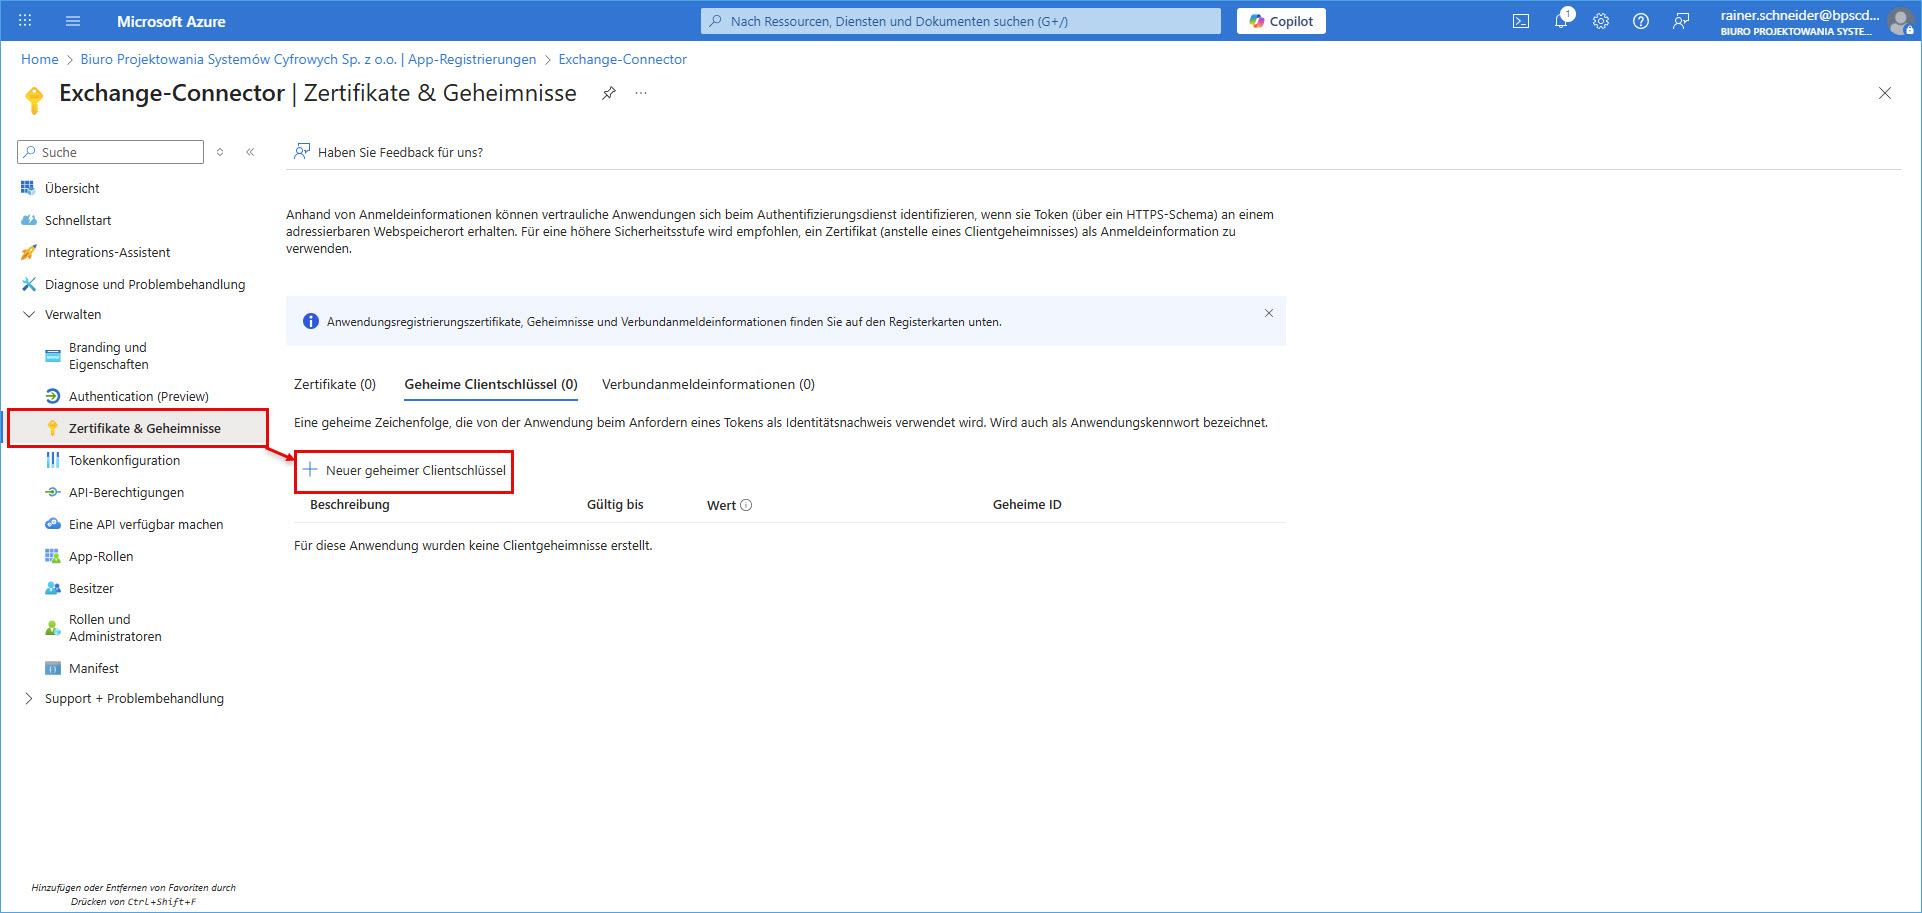Click the Wert info icon
Screen dimensions: 1922x913
pos(746,505)
